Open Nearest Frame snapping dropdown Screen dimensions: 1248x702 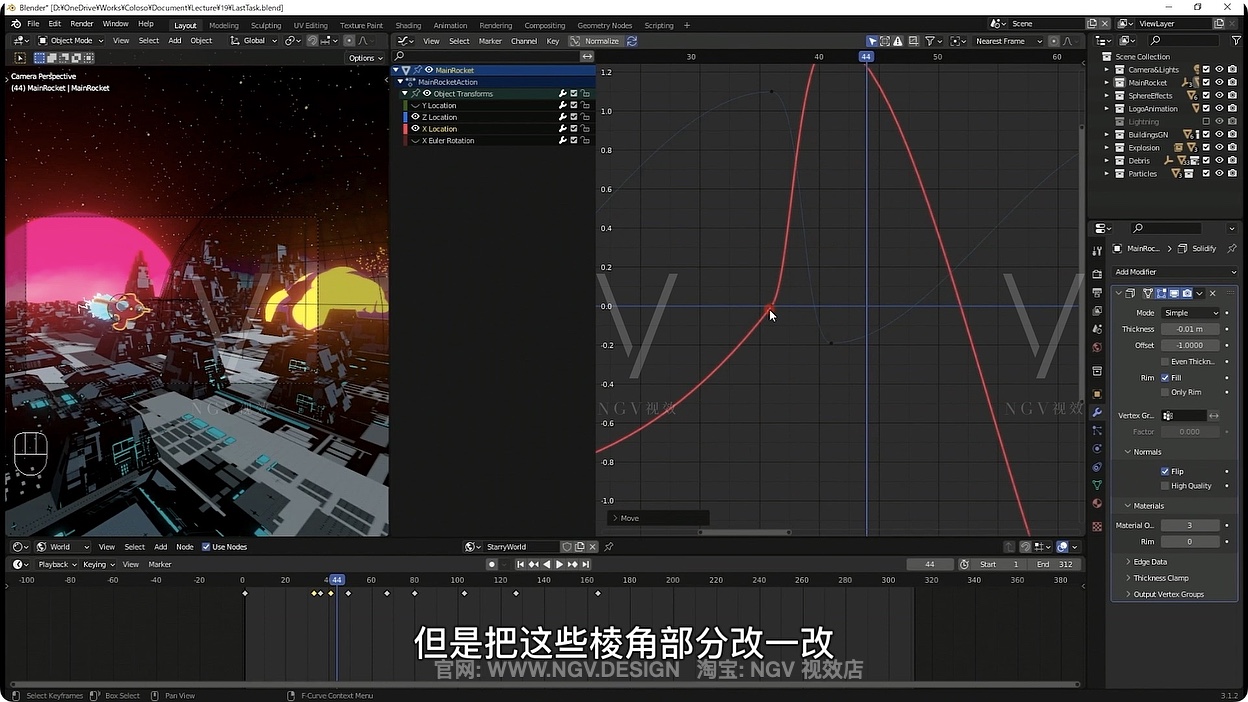pos(1009,41)
